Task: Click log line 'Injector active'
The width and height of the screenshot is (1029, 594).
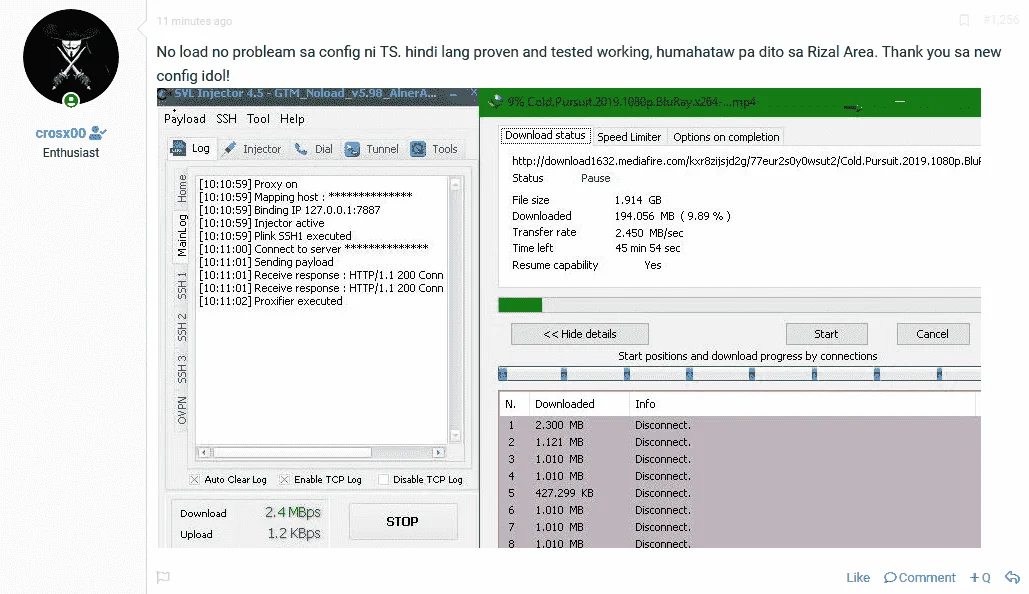Action: click(x=262, y=223)
